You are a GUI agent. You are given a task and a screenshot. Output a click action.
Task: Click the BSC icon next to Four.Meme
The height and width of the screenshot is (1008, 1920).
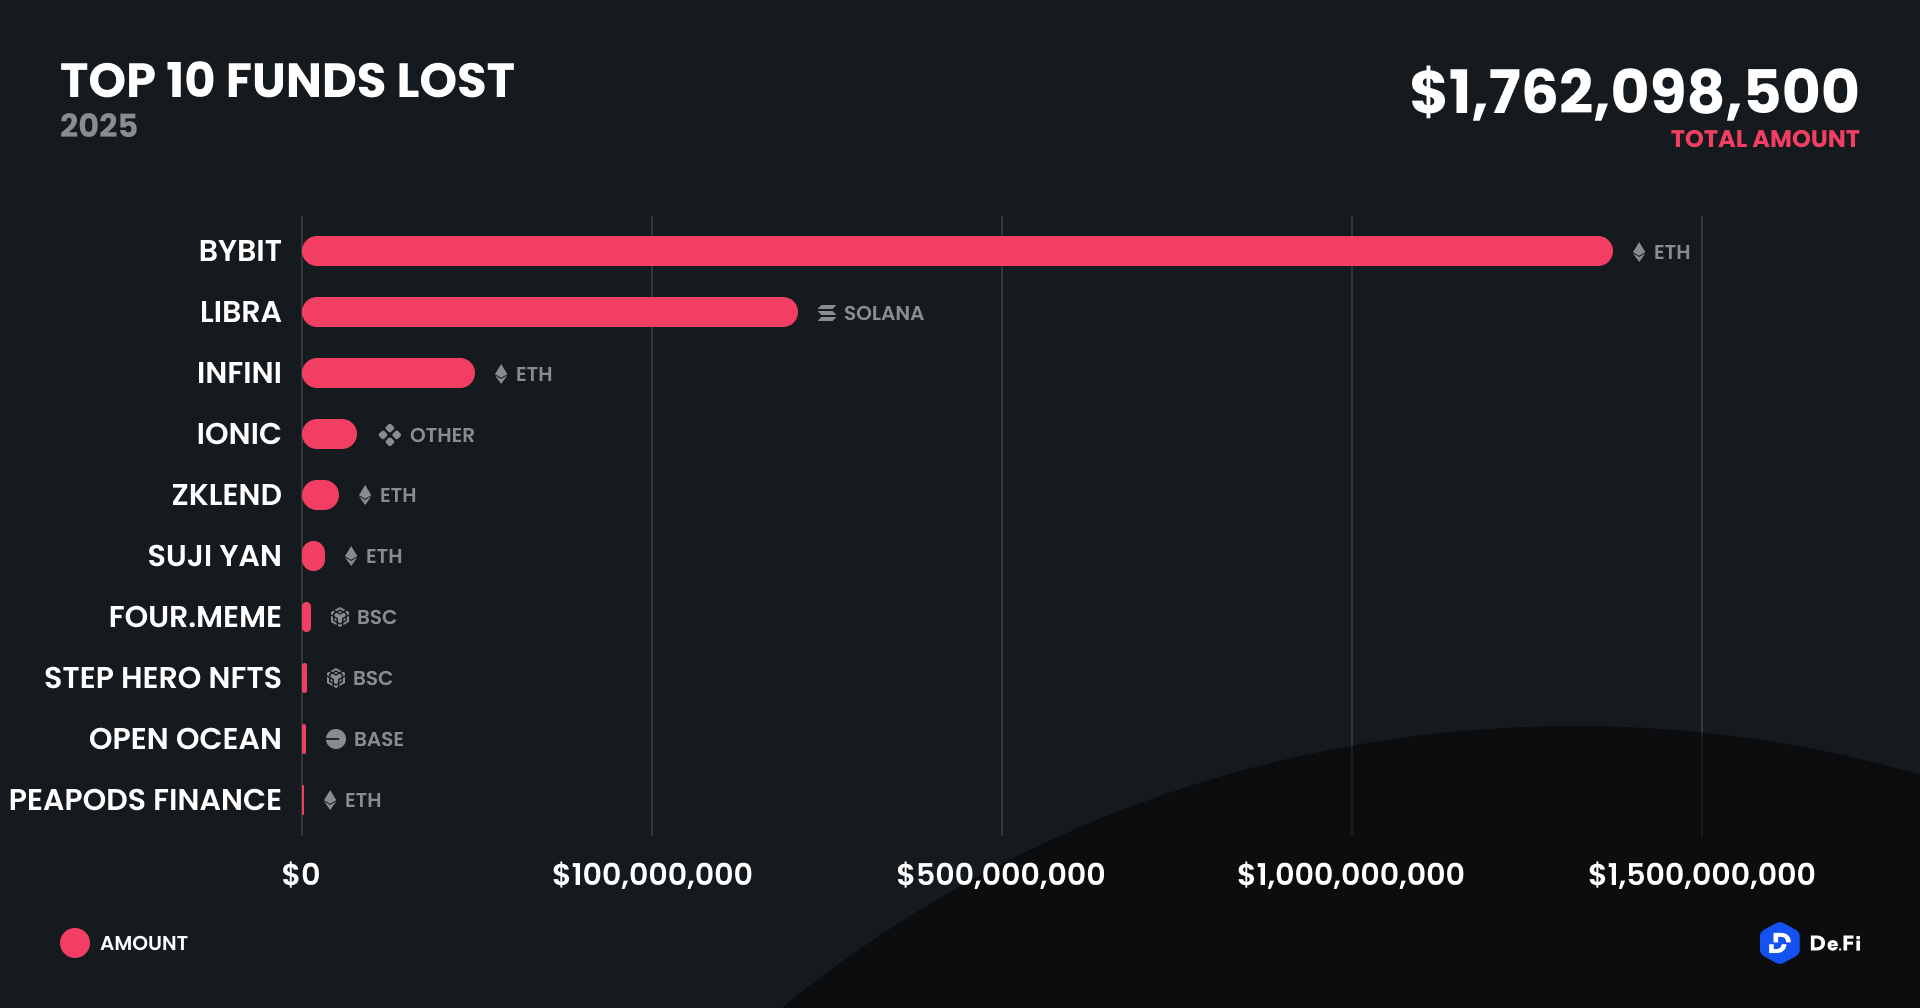(340, 617)
